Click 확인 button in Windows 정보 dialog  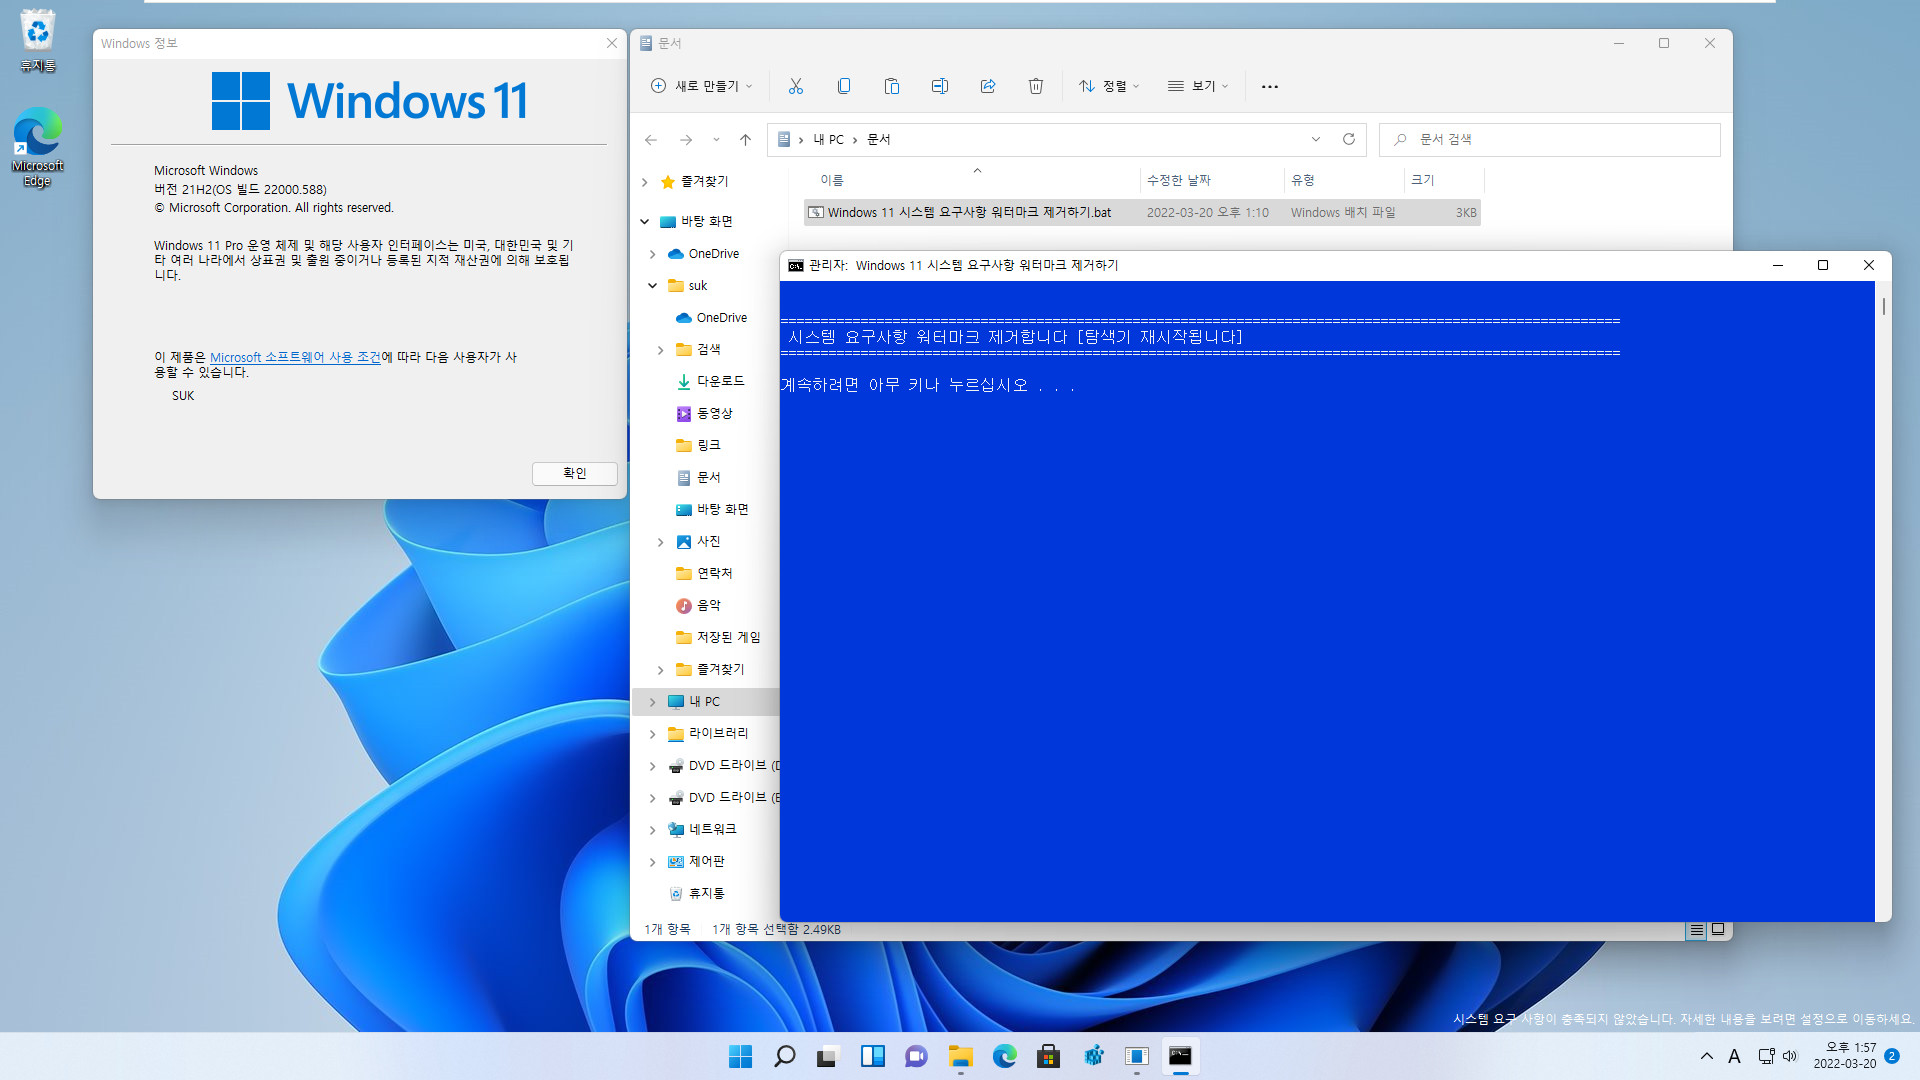[x=575, y=473]
